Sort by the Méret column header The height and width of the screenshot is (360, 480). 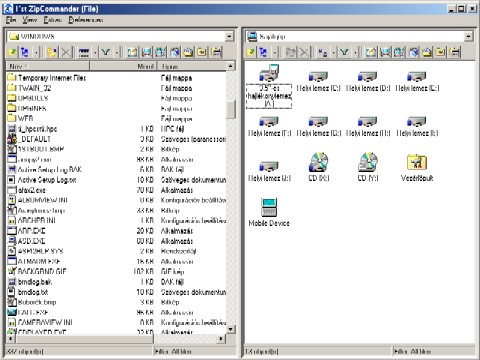[123, 66]
